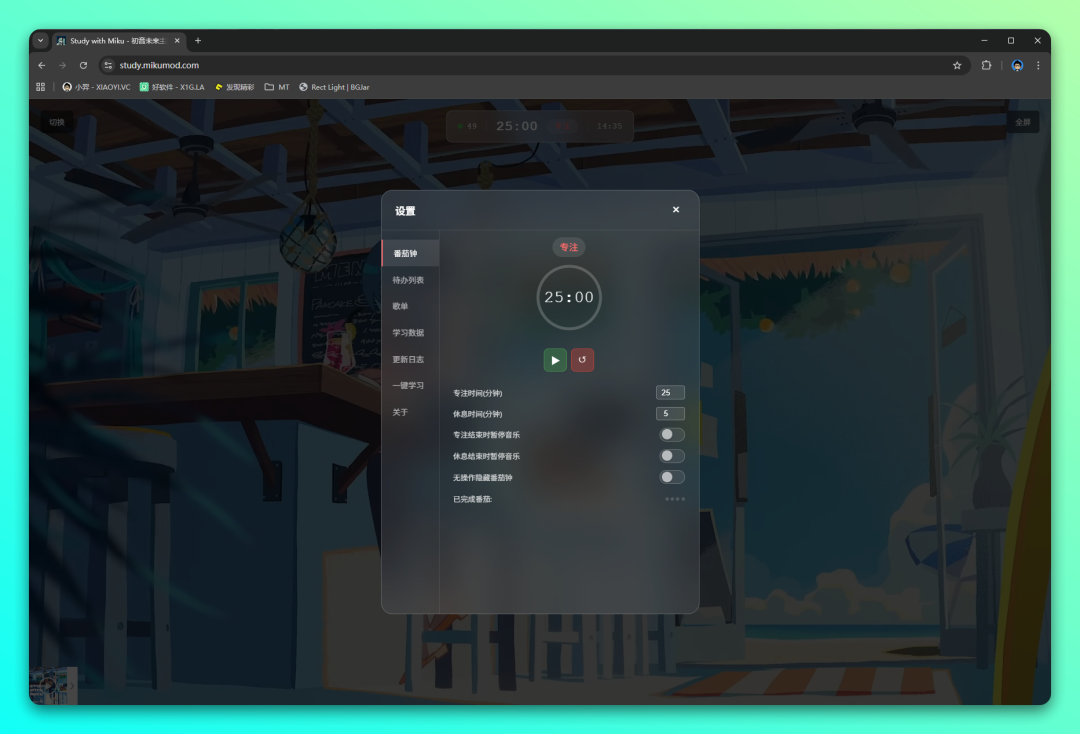Switch to the 待办列表 tab
The image size is (1080, 734).
408,280
